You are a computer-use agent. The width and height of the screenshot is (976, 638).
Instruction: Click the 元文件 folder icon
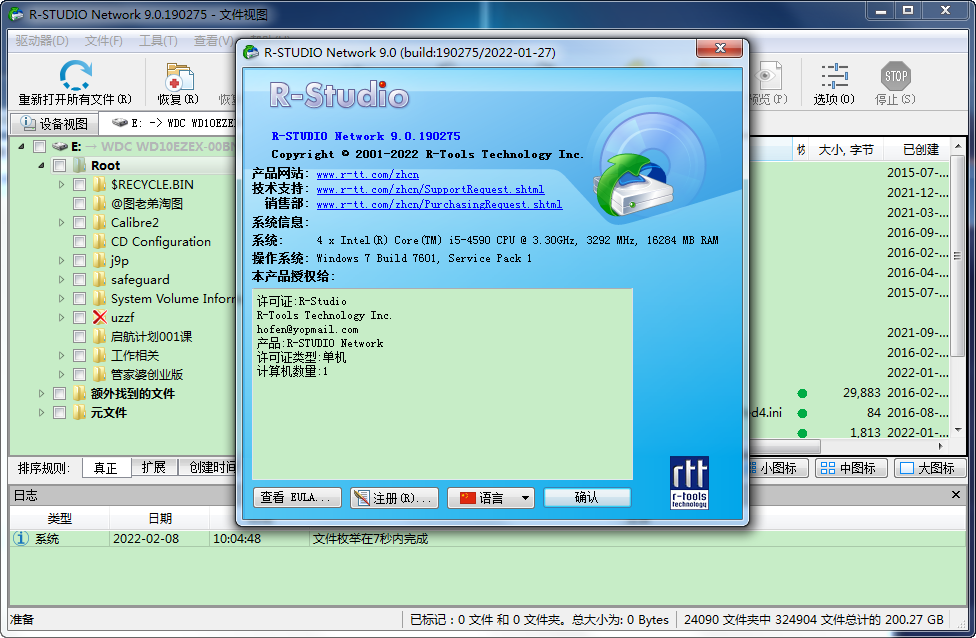pyautogui.click(x=79, y=412)
